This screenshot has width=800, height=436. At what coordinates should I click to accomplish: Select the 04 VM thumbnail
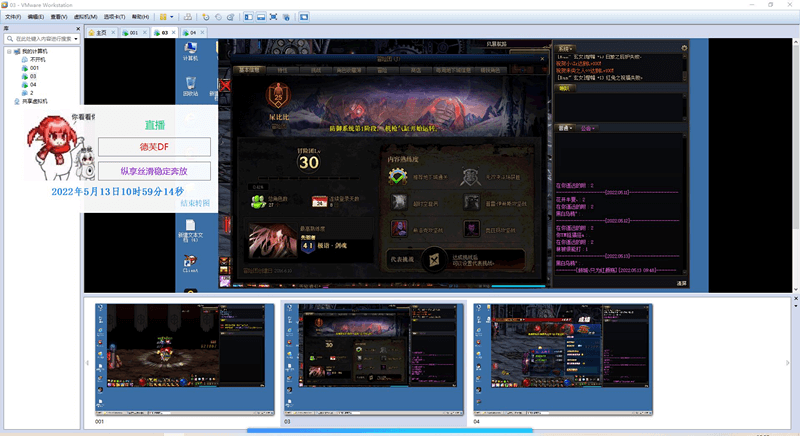coord(563,360)
